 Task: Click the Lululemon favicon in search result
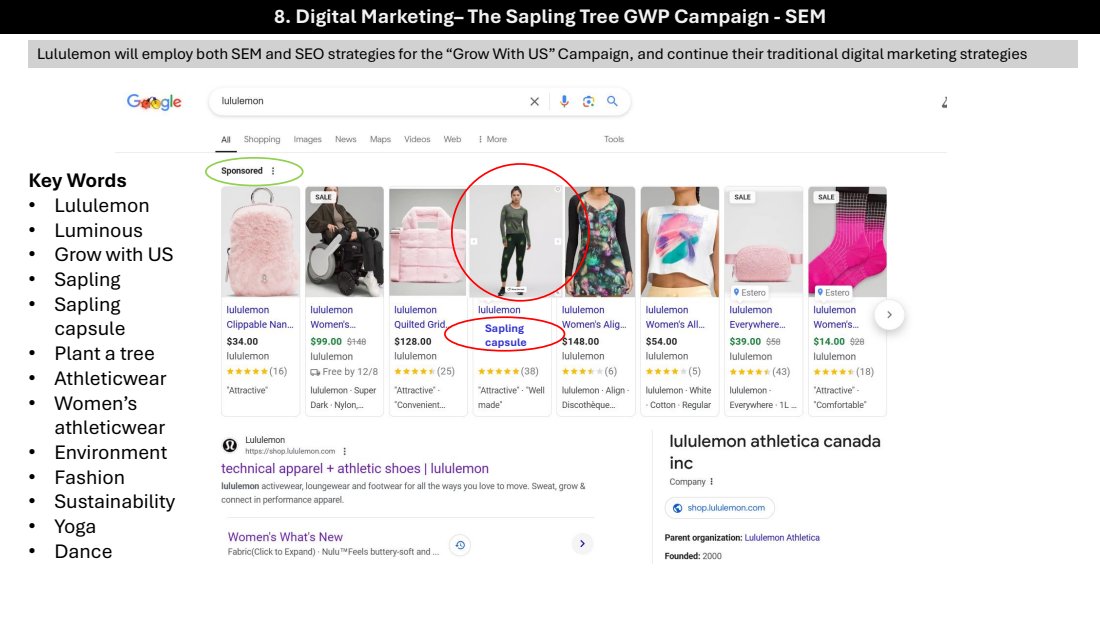coord(230,446)
